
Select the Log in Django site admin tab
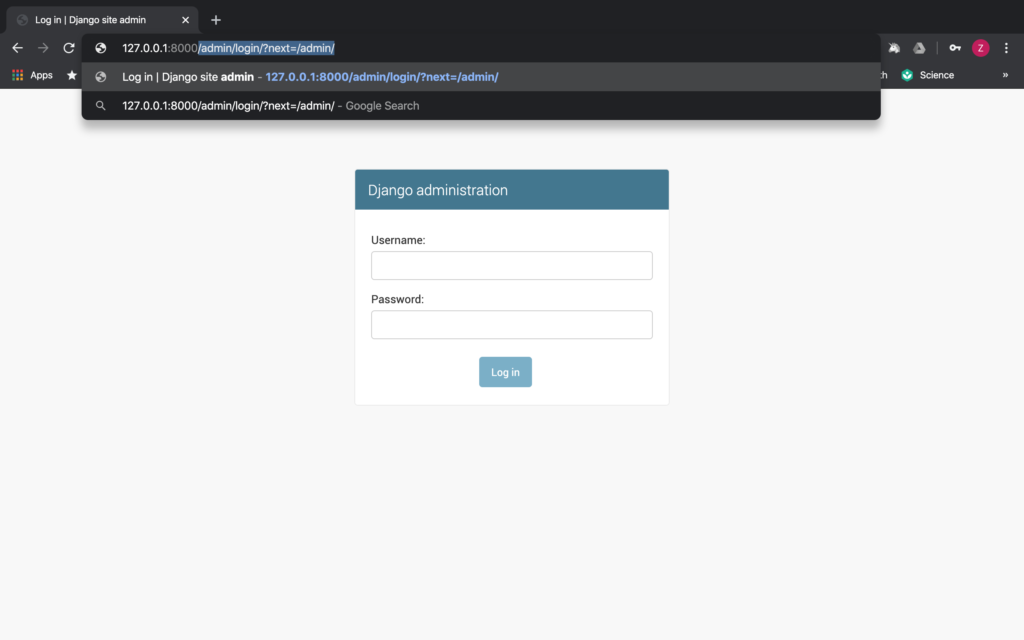(102, 20)
